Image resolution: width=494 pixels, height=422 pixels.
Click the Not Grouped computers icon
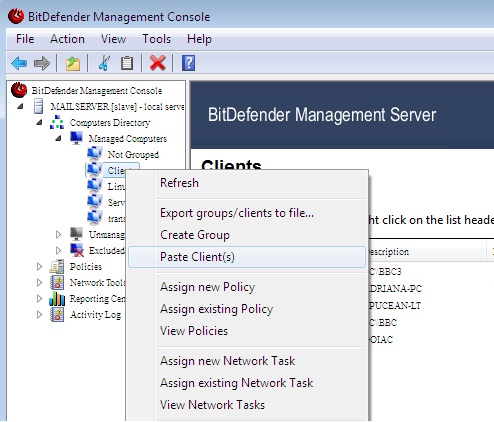[x=95, y=154]
